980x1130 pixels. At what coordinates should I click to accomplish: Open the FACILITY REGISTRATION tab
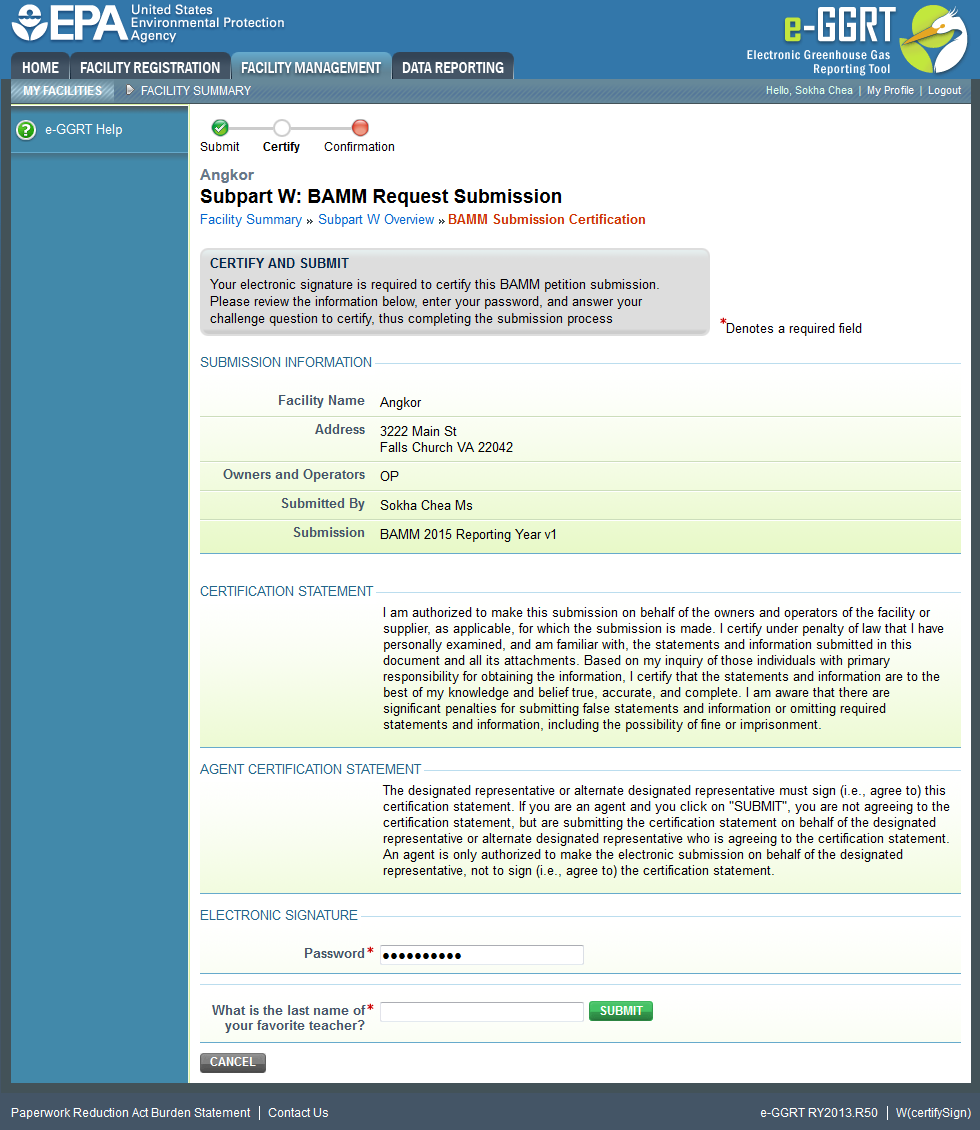[x=150, y=66]
